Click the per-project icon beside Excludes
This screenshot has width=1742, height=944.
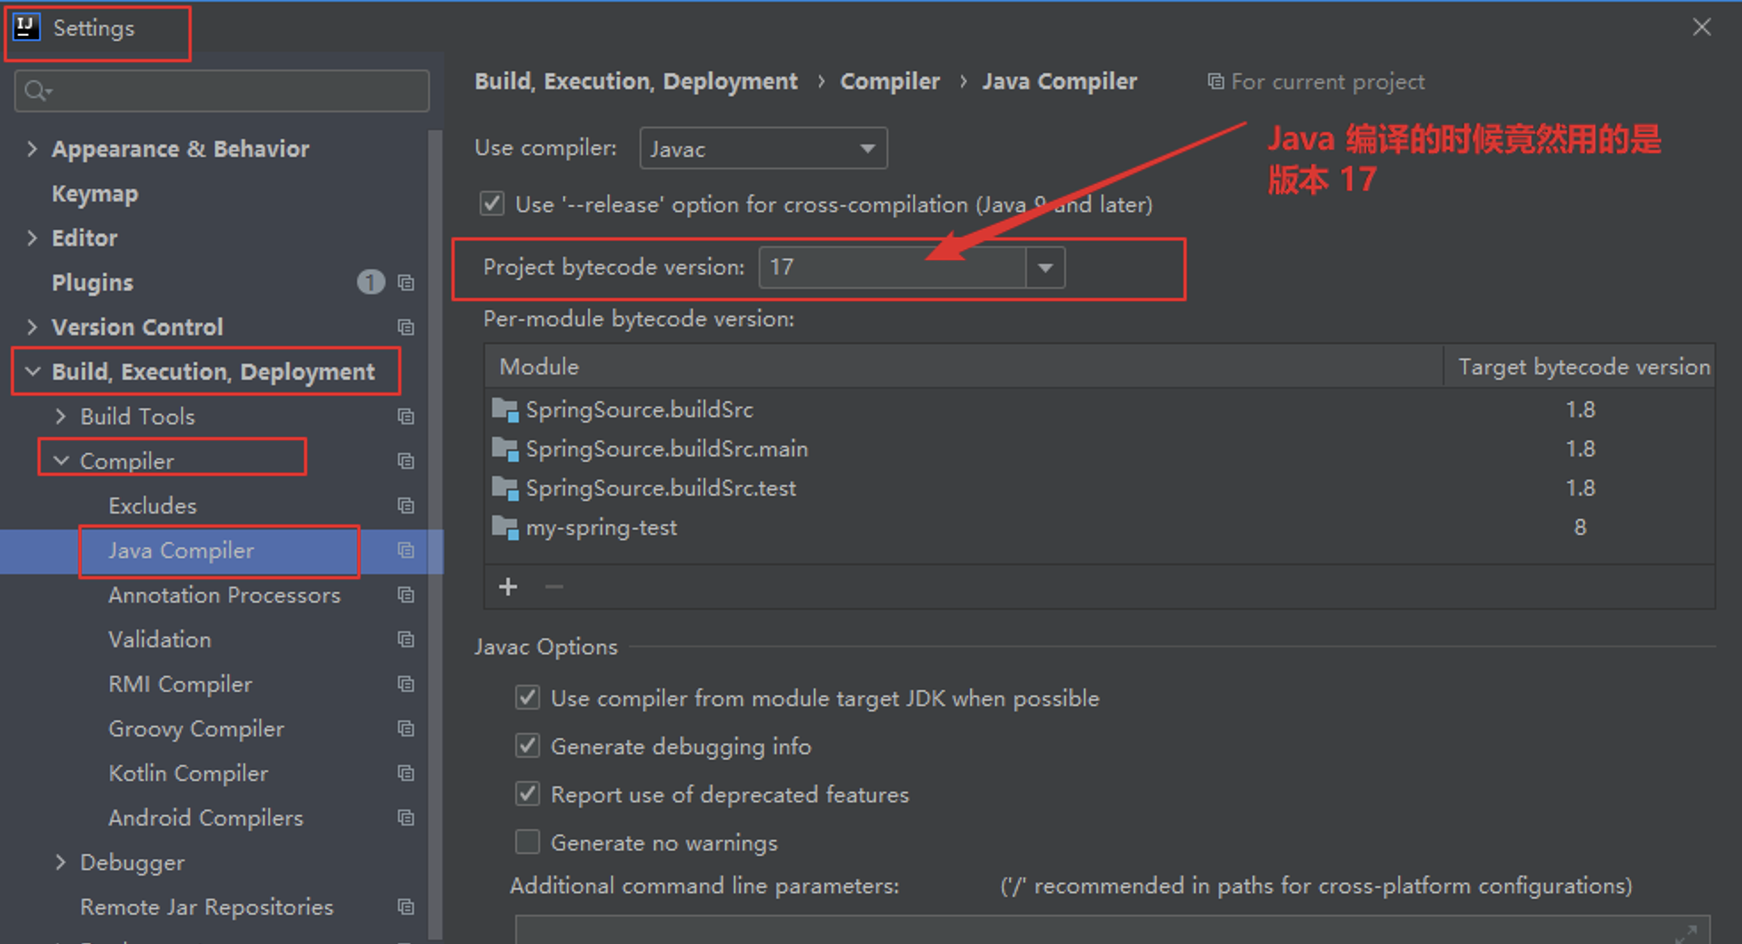click(406, 505)
